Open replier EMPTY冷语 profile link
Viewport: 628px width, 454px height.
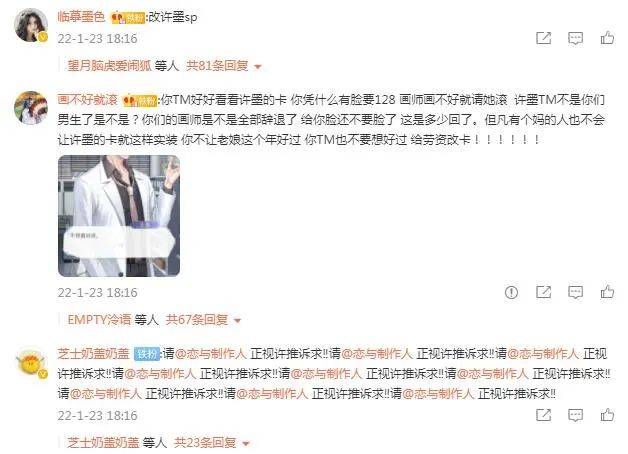coord(99,319)
